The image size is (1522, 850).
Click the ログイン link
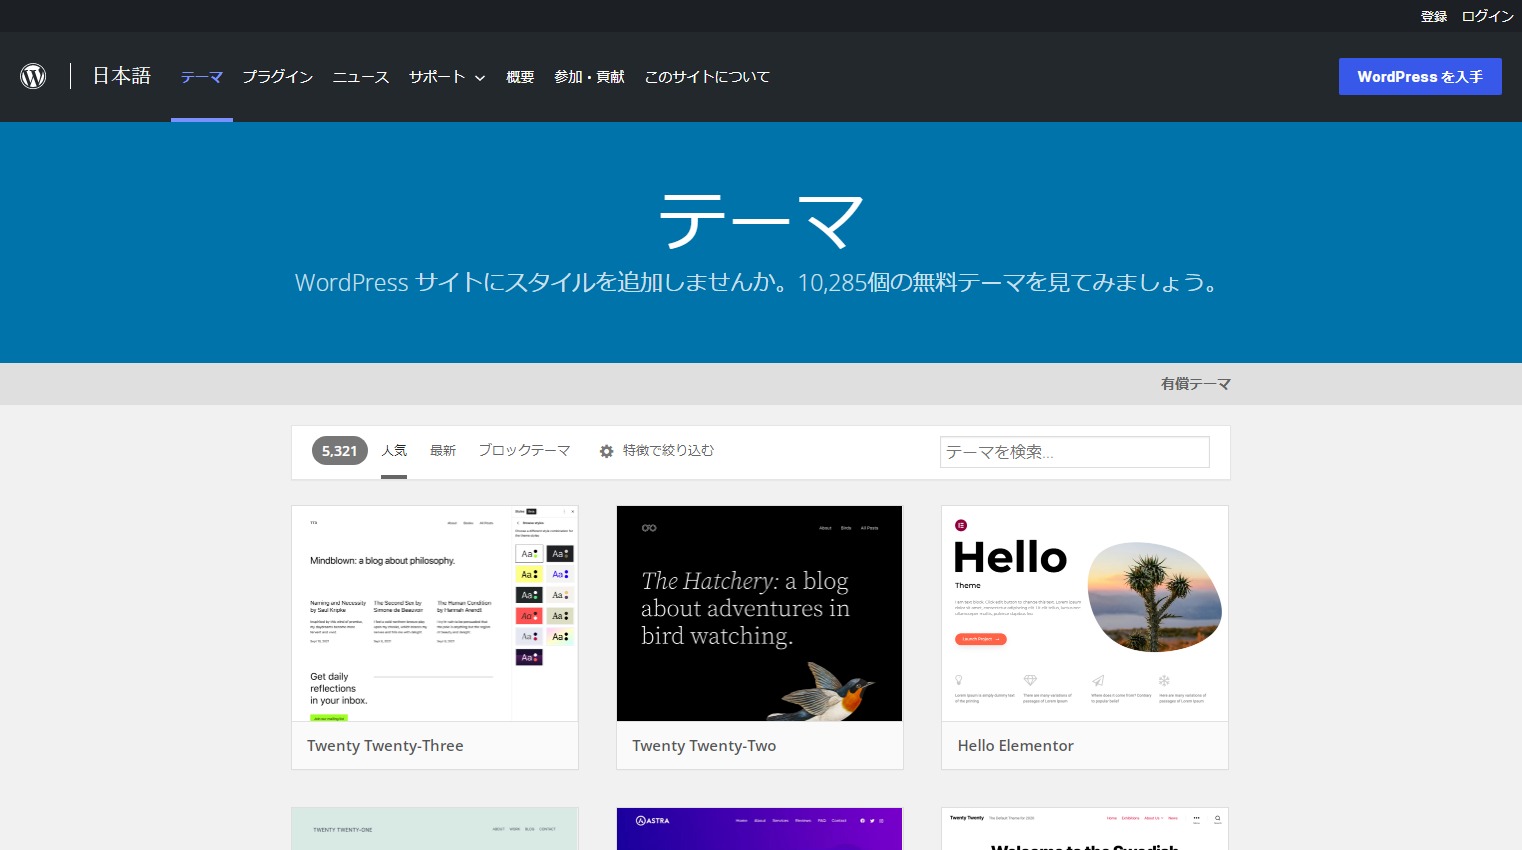[x=1487, y=16]
